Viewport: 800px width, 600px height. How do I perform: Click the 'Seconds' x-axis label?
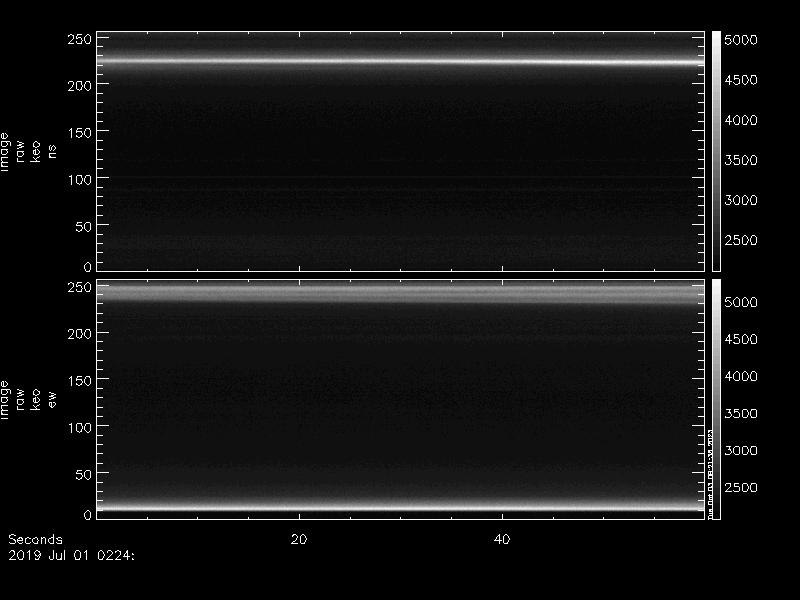point(35,539)
